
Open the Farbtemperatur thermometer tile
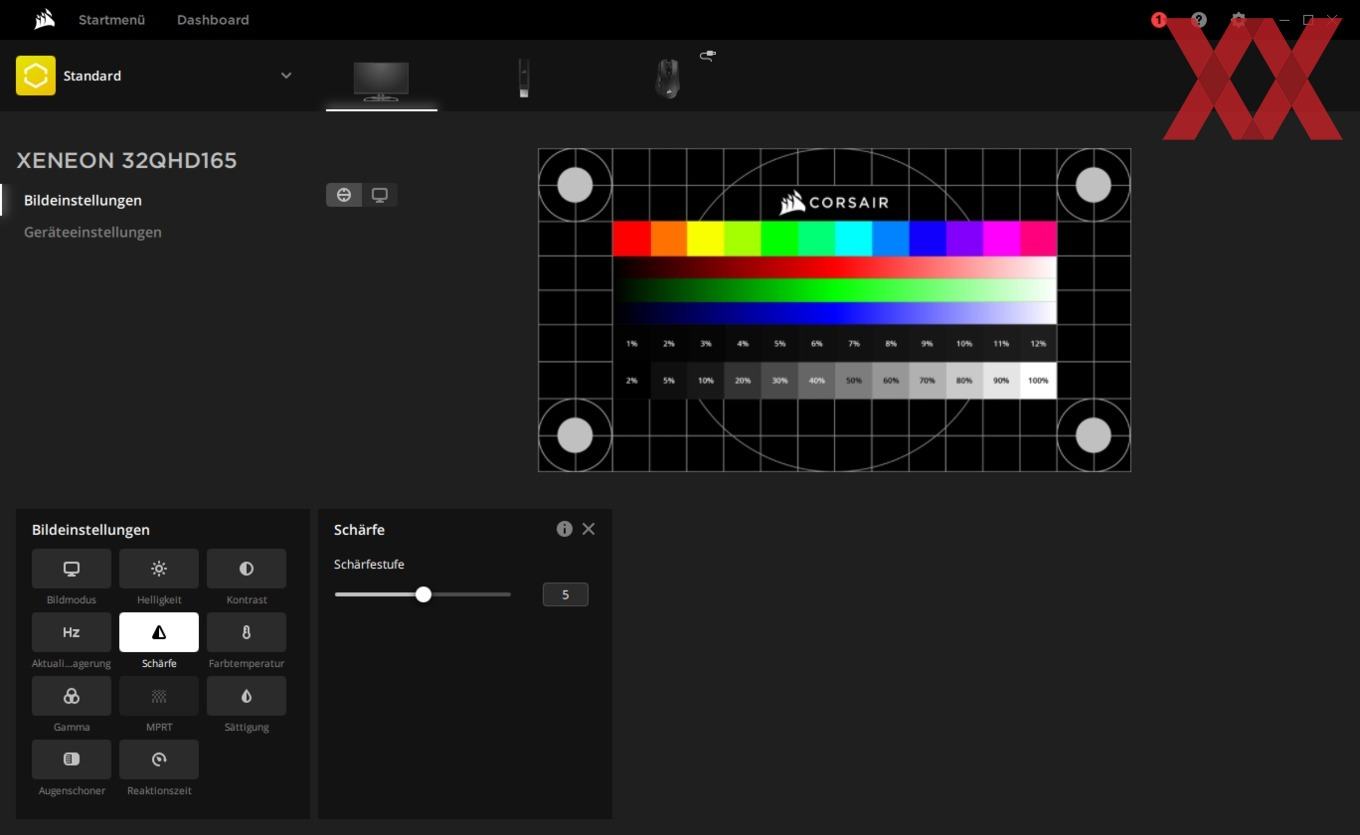(x=246, y=632)
